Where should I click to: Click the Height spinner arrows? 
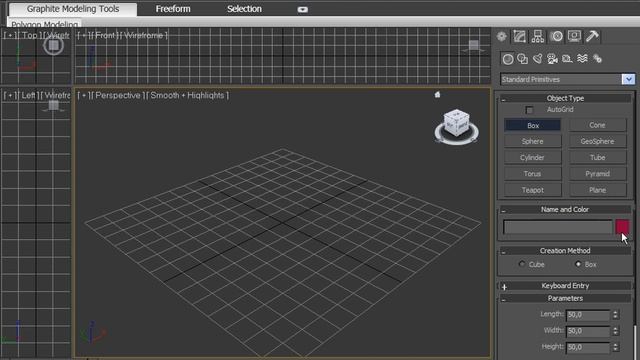click(616, 347)
